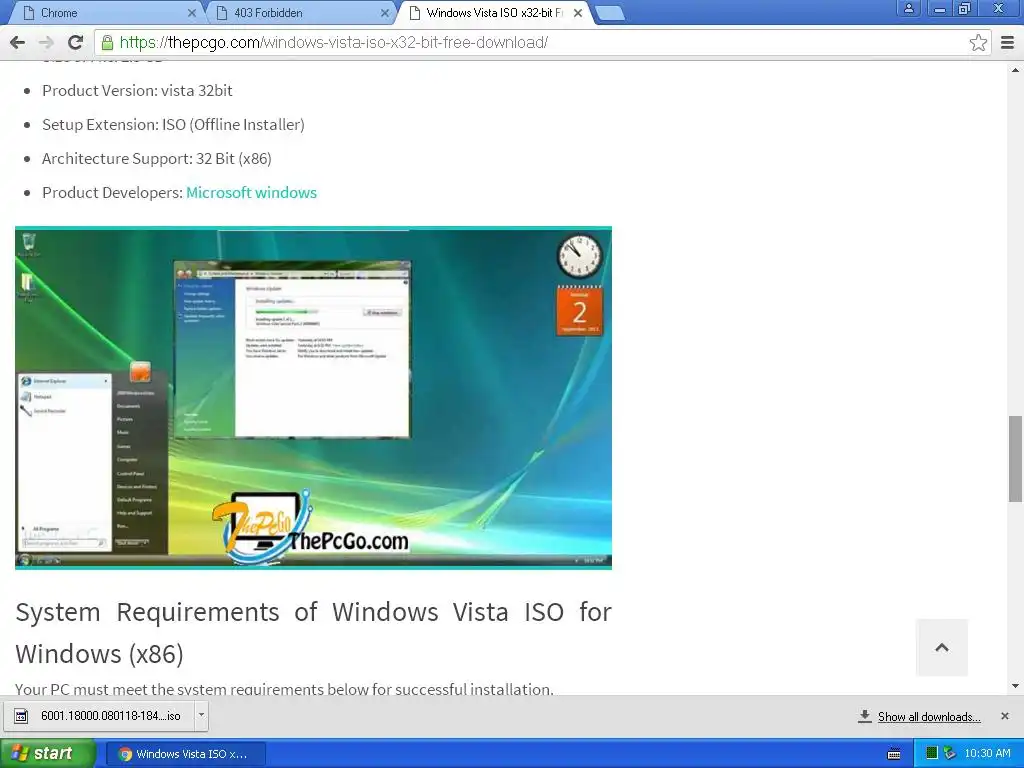Bookmark this page with the star
1024x768 pixels.
coord(978,42)
